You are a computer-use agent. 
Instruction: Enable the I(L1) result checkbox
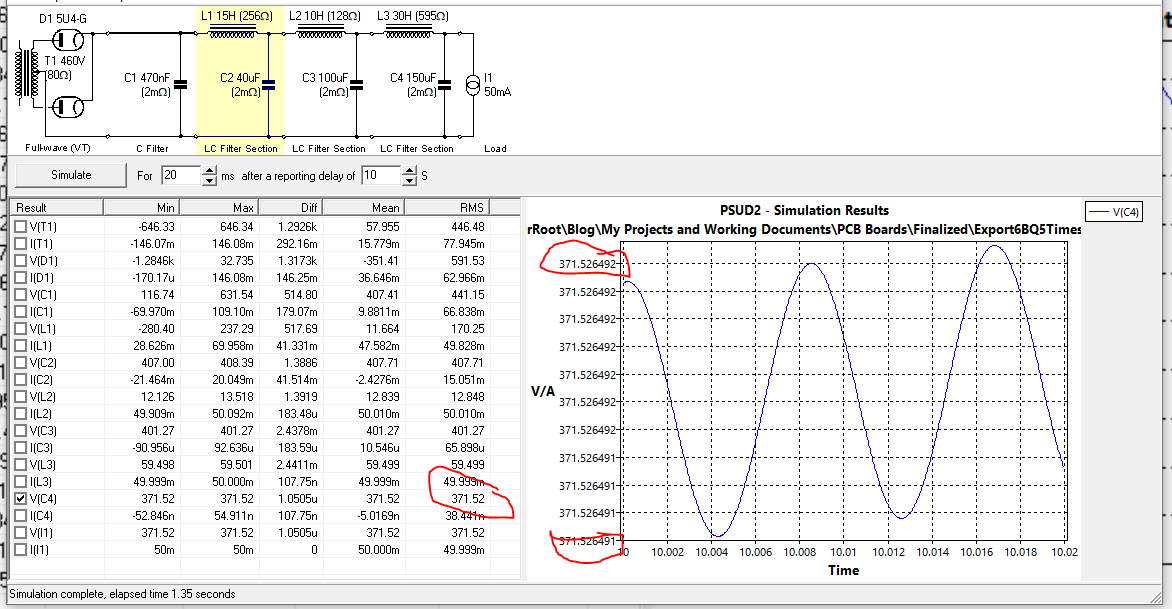(x=20, y=346)
